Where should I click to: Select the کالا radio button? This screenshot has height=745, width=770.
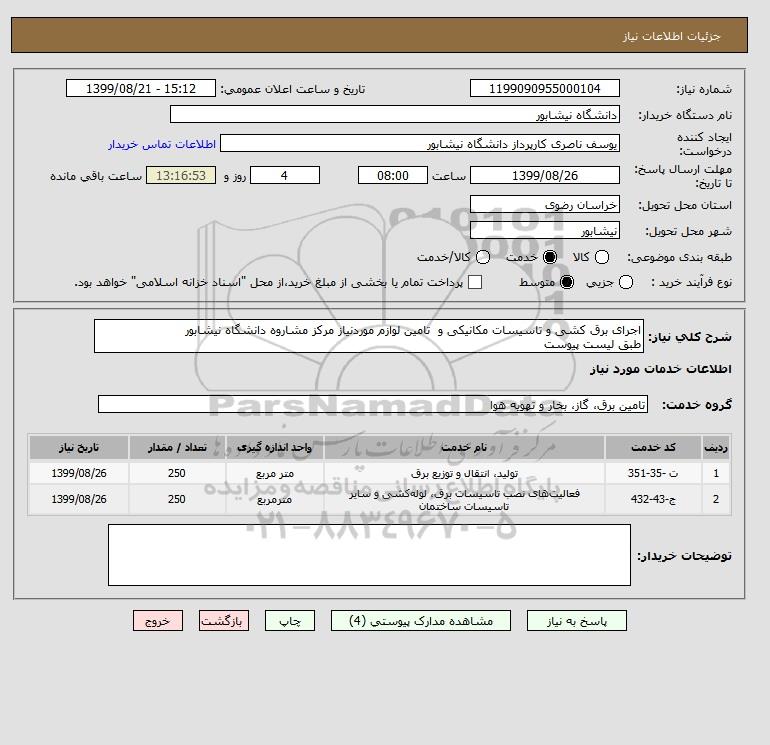602,257
